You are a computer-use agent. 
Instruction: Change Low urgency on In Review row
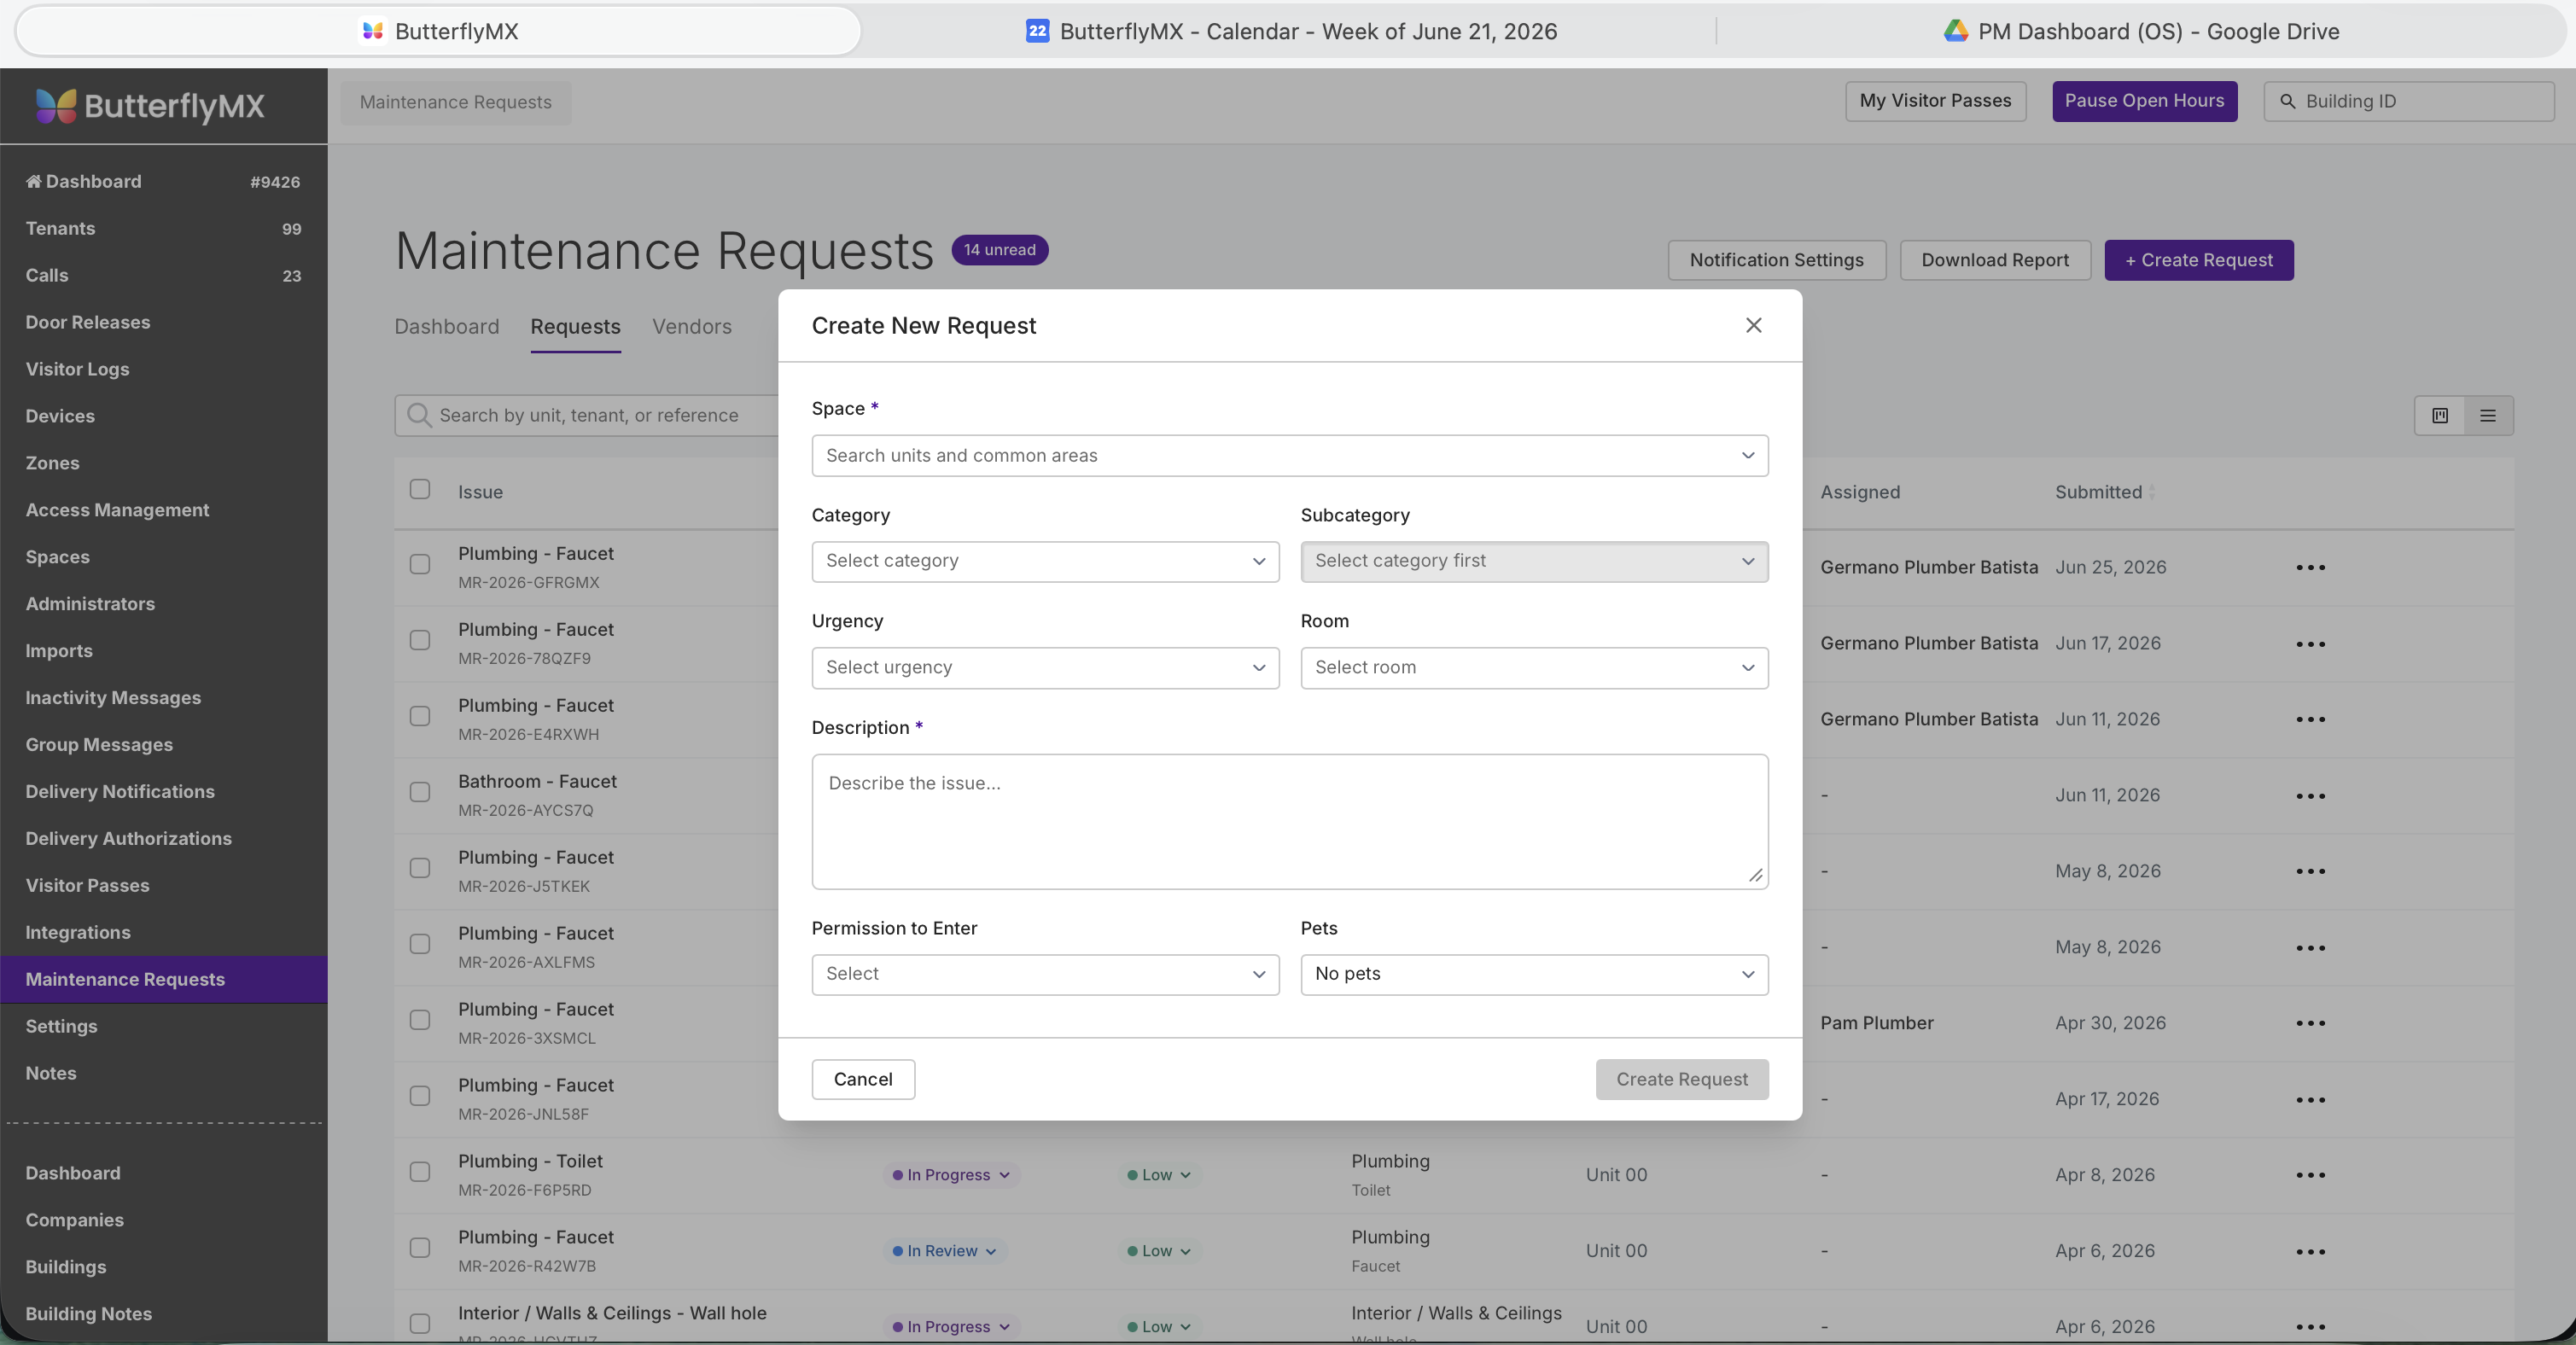point(1158,1251)
